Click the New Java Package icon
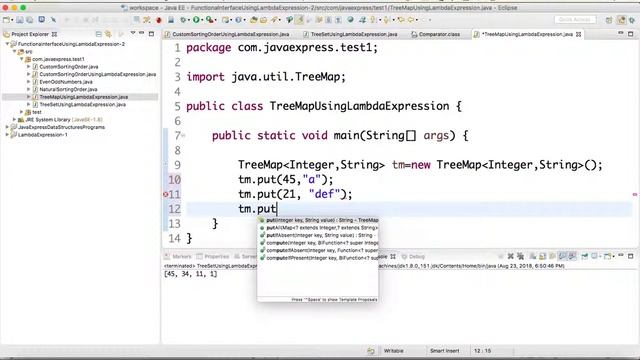 [x=226, y=20]
